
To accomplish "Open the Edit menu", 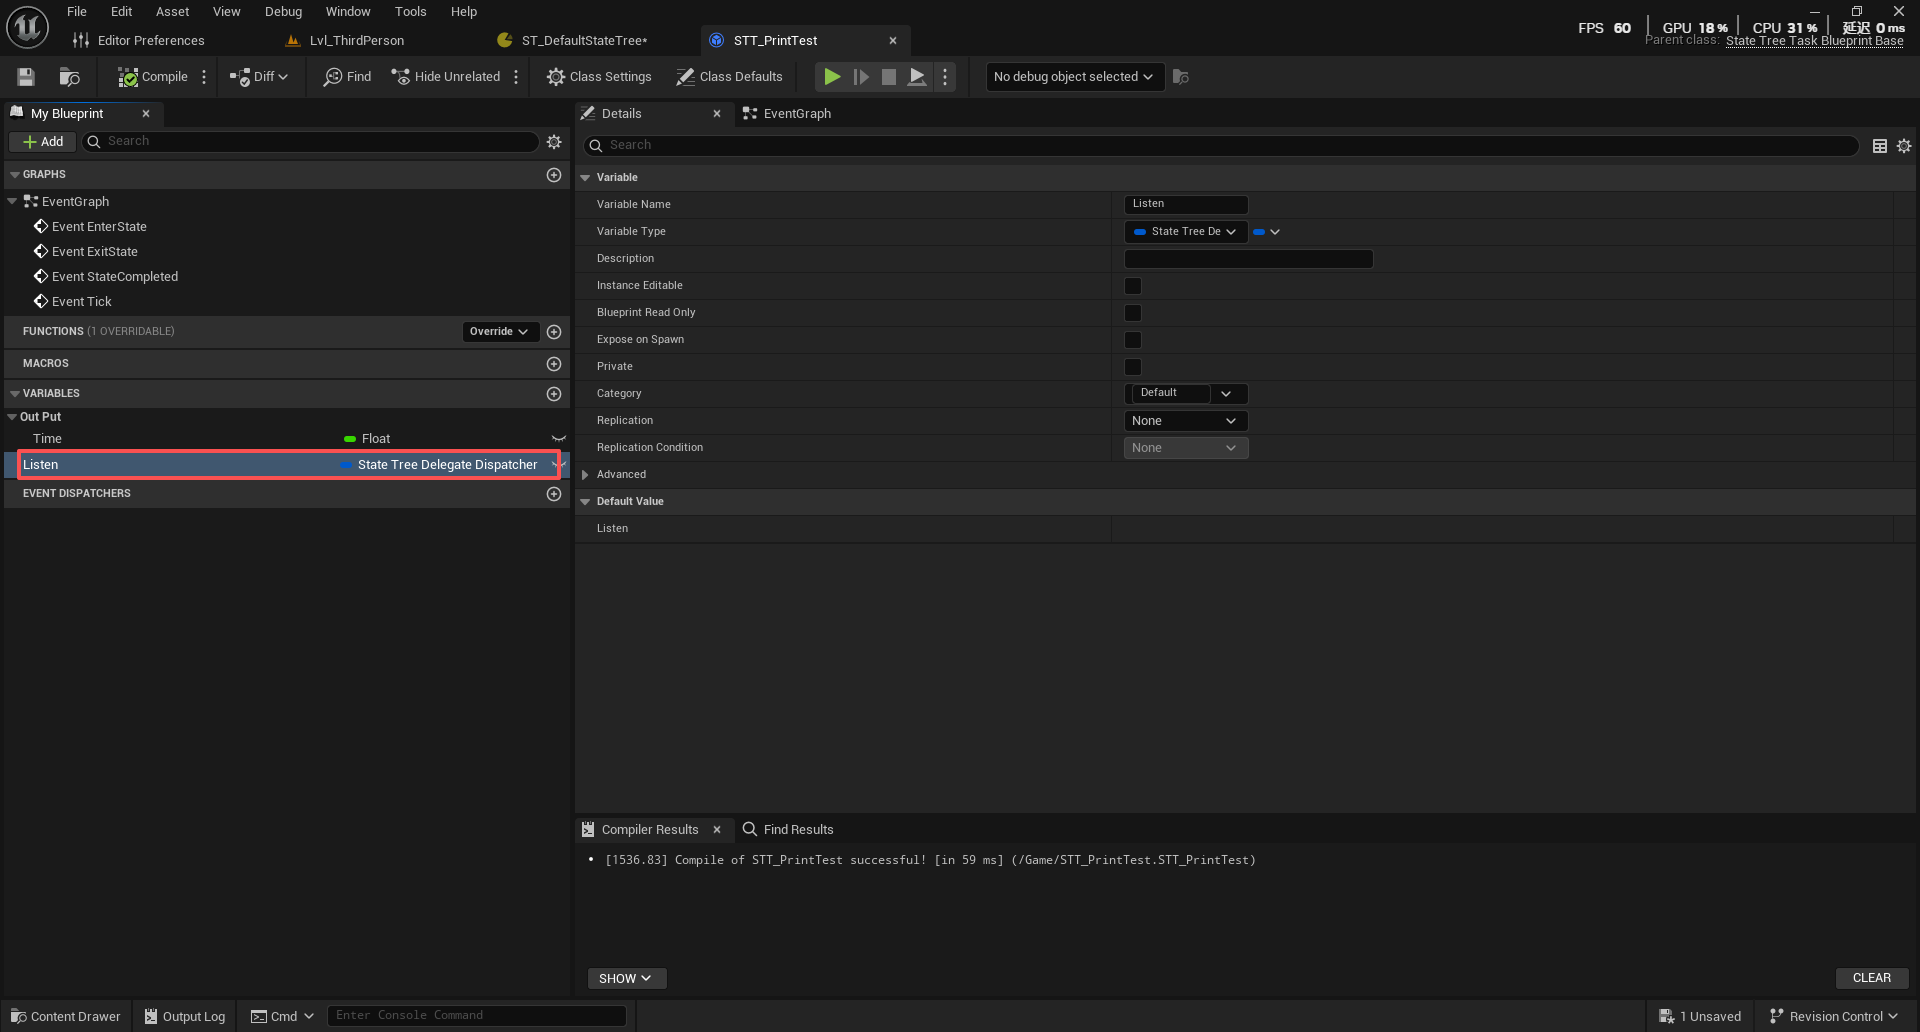I will pyautogui.click(x=122, y=12).
